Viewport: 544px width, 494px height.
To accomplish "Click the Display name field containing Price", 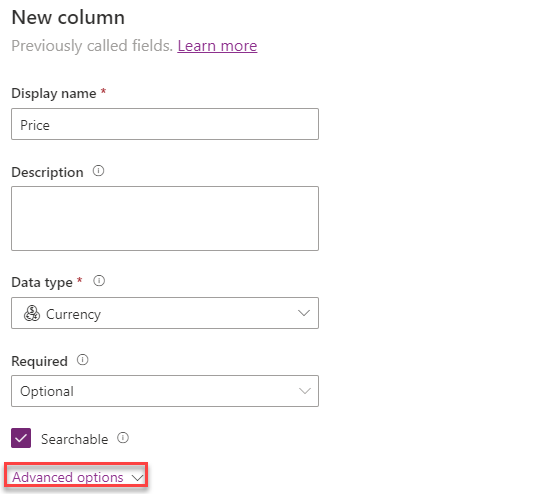I will coord(165,124).
